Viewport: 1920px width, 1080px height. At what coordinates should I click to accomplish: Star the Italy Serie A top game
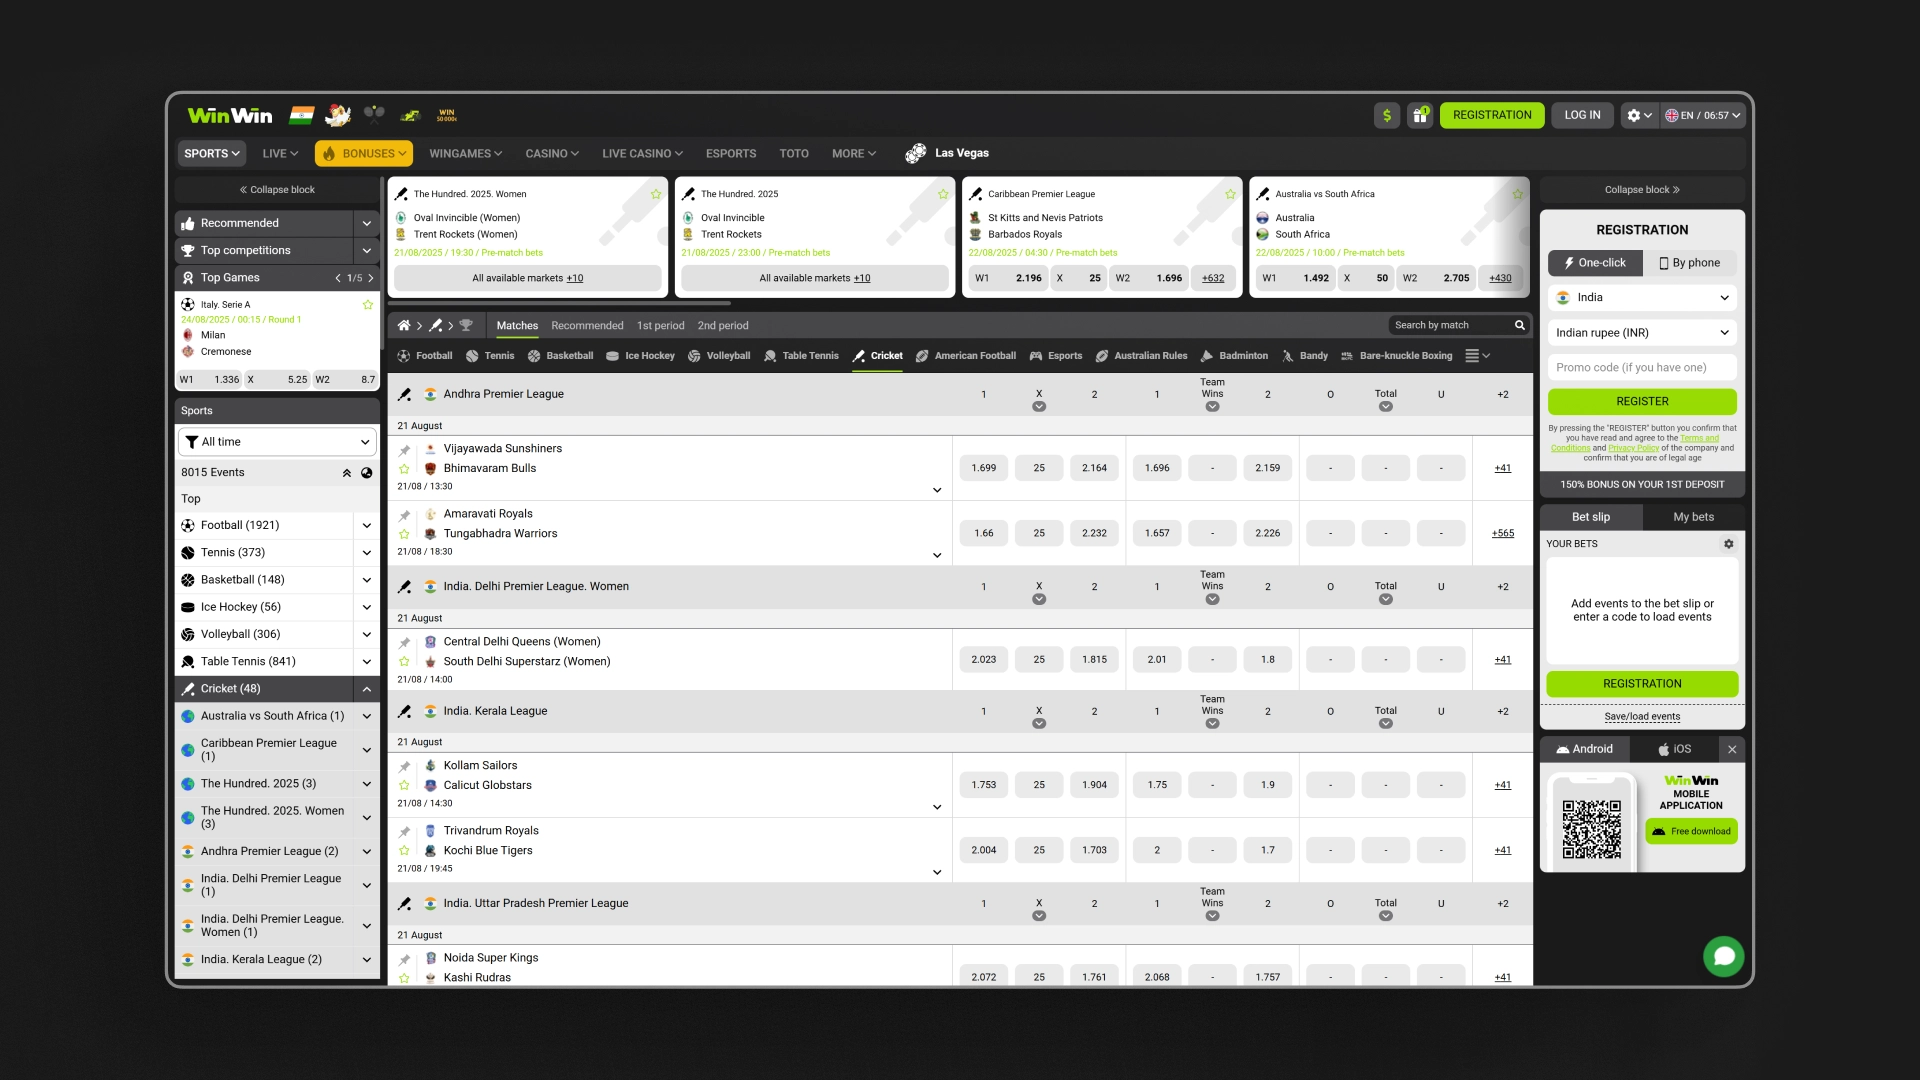tap(368, 305)
